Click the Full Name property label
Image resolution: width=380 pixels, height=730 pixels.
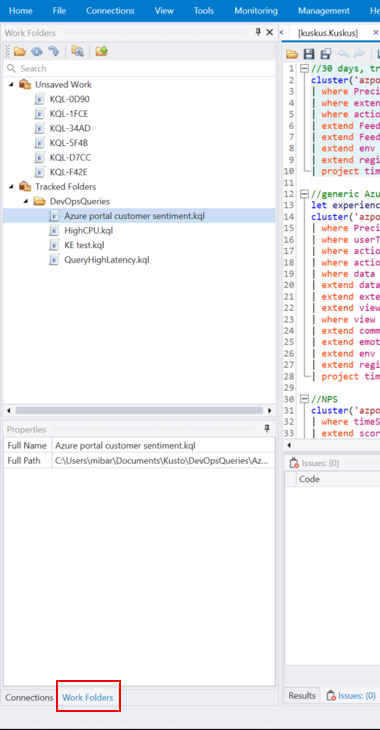point(27,446)
